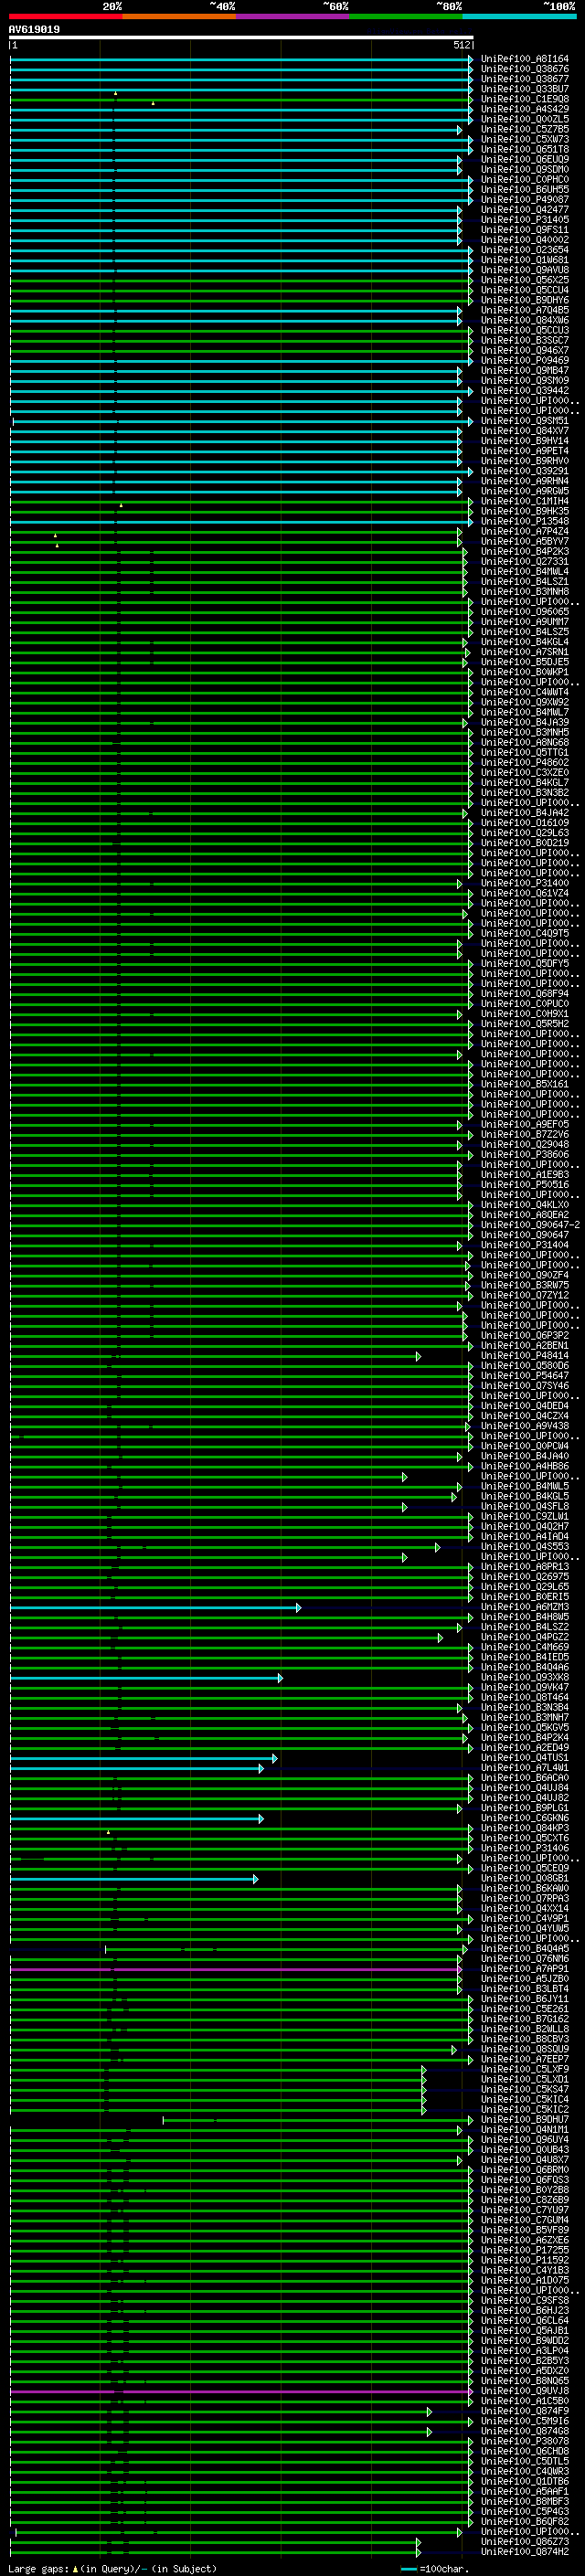Image resolution: width=585 pixels, height=2576 pixels.
Task: Select the UniRef100_Q5CCU4 label
Action: (525, 290)
